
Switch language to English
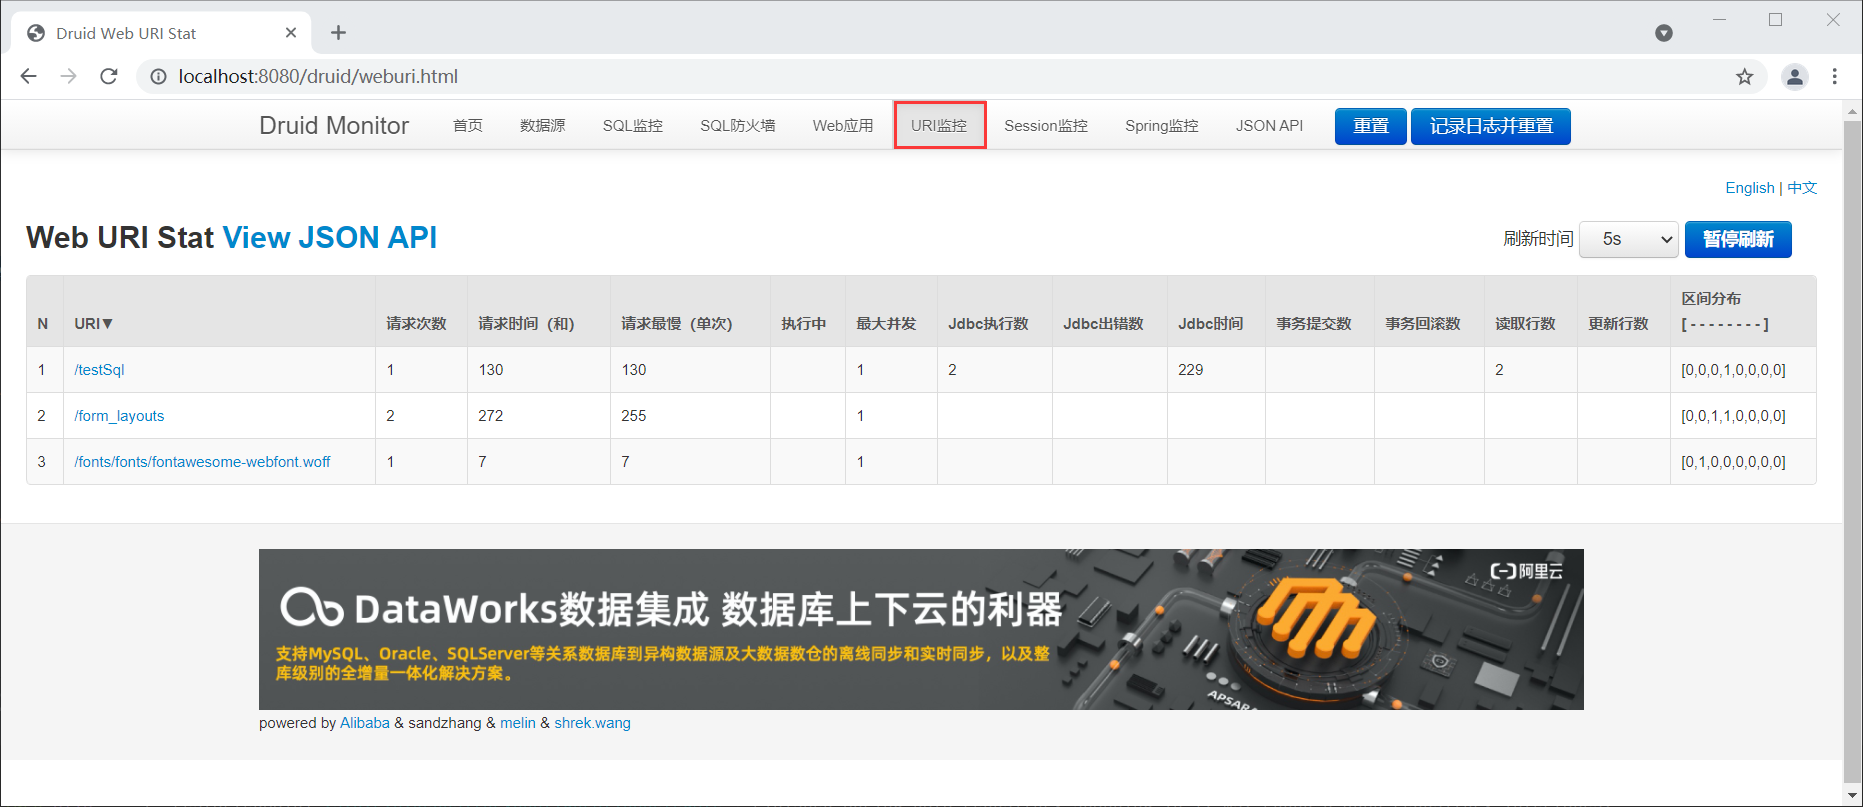(x=1750, y=188)
